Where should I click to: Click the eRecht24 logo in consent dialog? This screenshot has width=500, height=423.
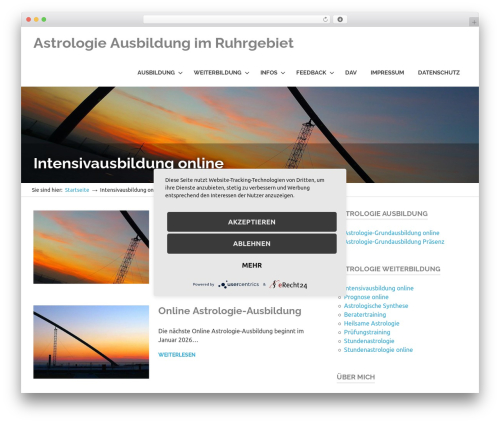(x=288, y=285)
